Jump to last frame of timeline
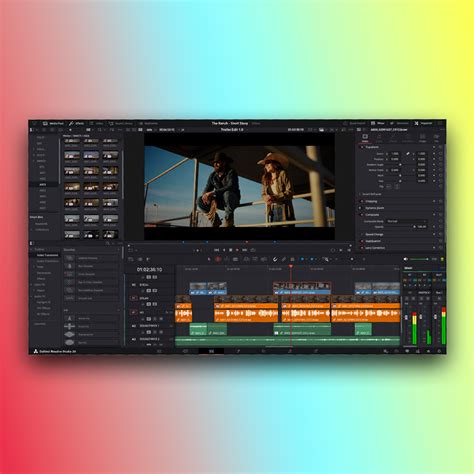The image size is (474, 474). (x=245, y=250)
